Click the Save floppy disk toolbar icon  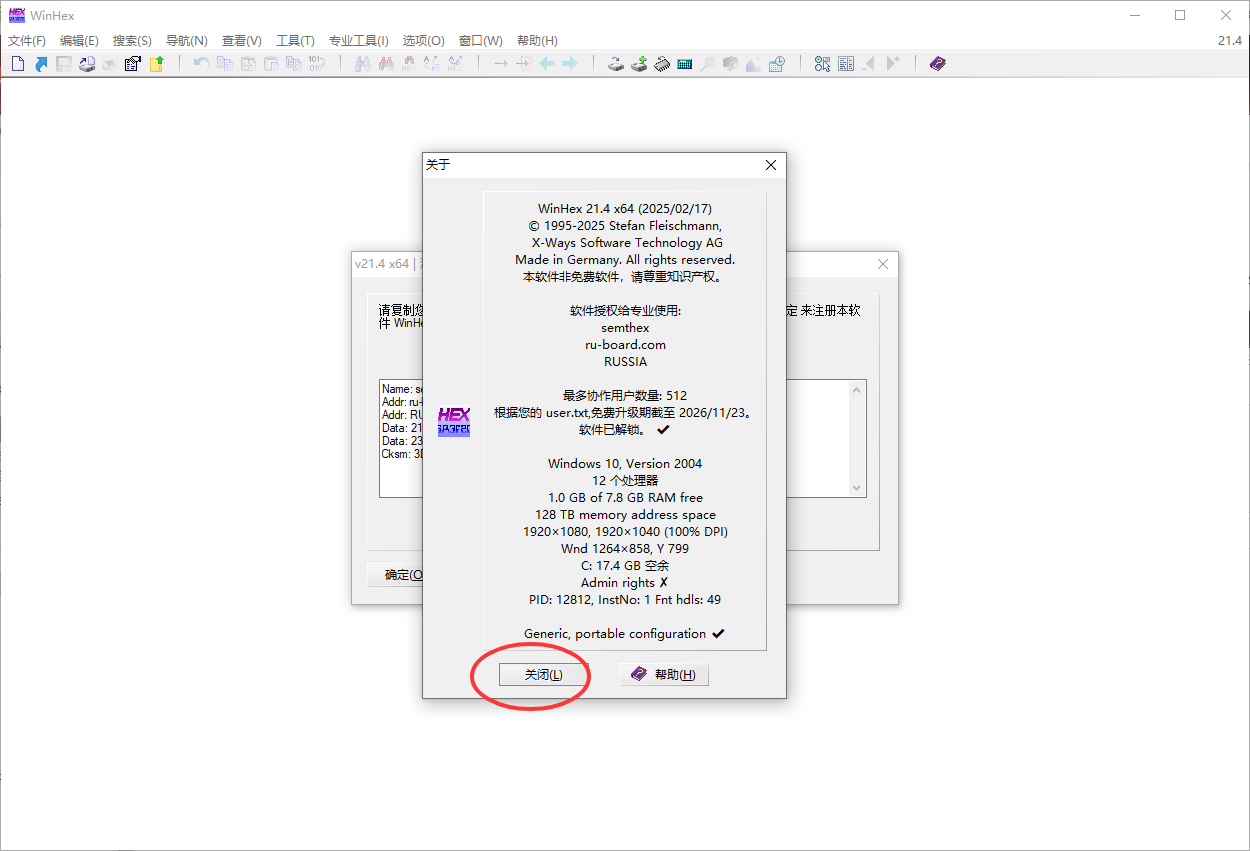click(63, 63)
